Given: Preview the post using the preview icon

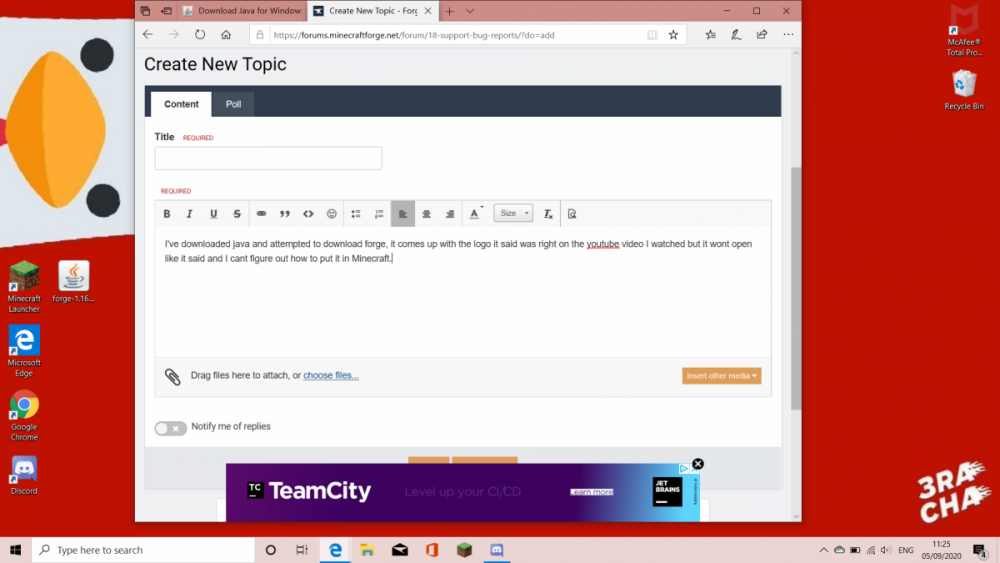Looking at the screenshot, I should pyautogui.click(x=572, y=214).
